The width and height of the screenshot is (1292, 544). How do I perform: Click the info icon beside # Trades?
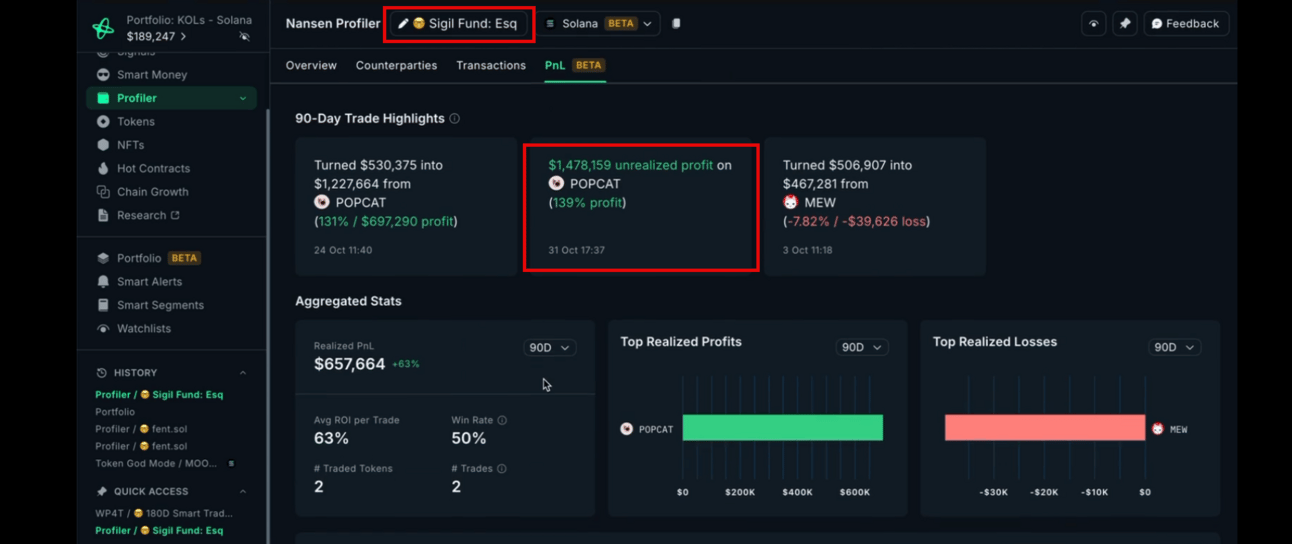coord(502,469)
